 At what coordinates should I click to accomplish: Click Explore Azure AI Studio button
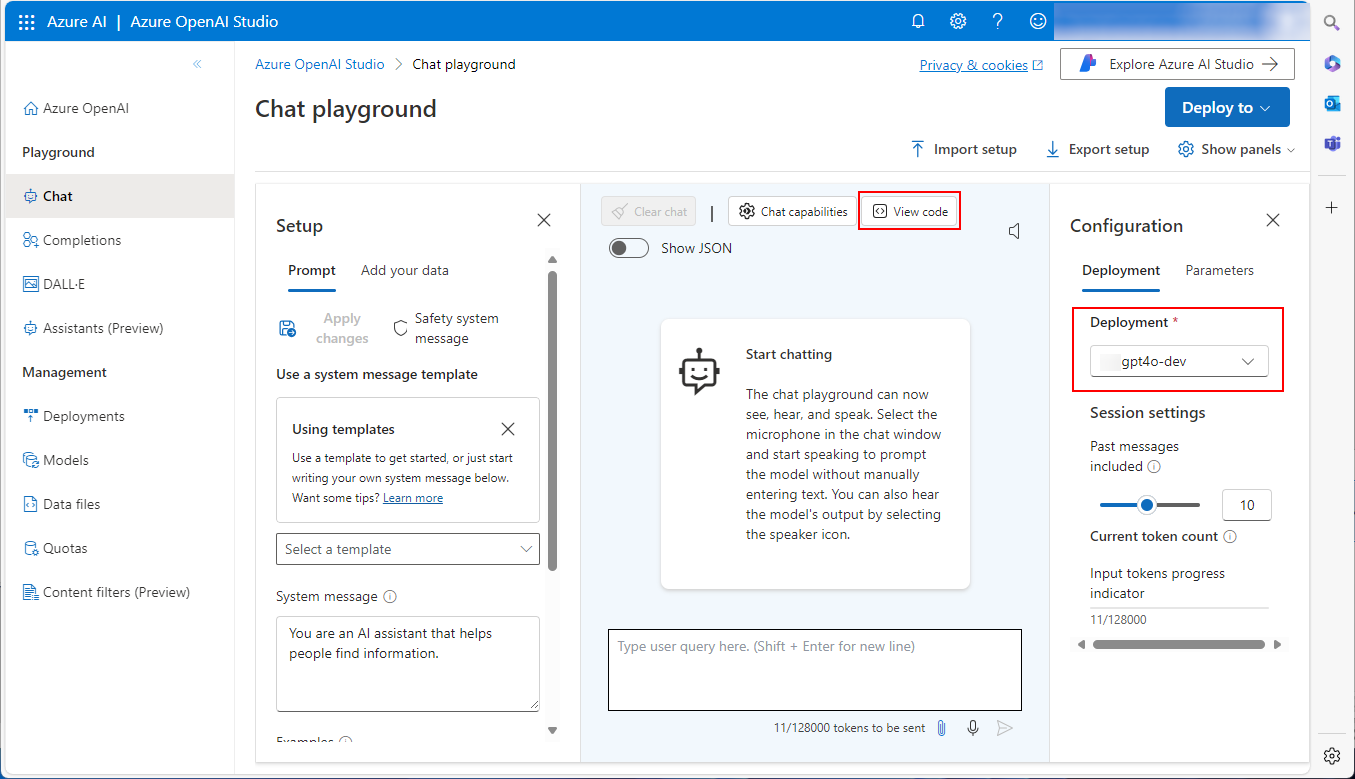coord(1177,64)
